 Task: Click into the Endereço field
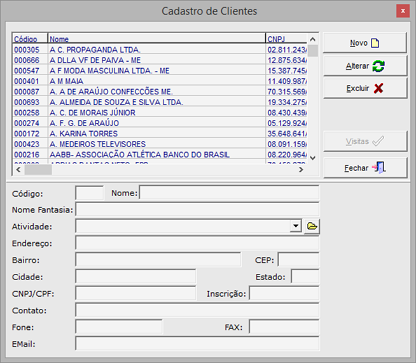197,243
